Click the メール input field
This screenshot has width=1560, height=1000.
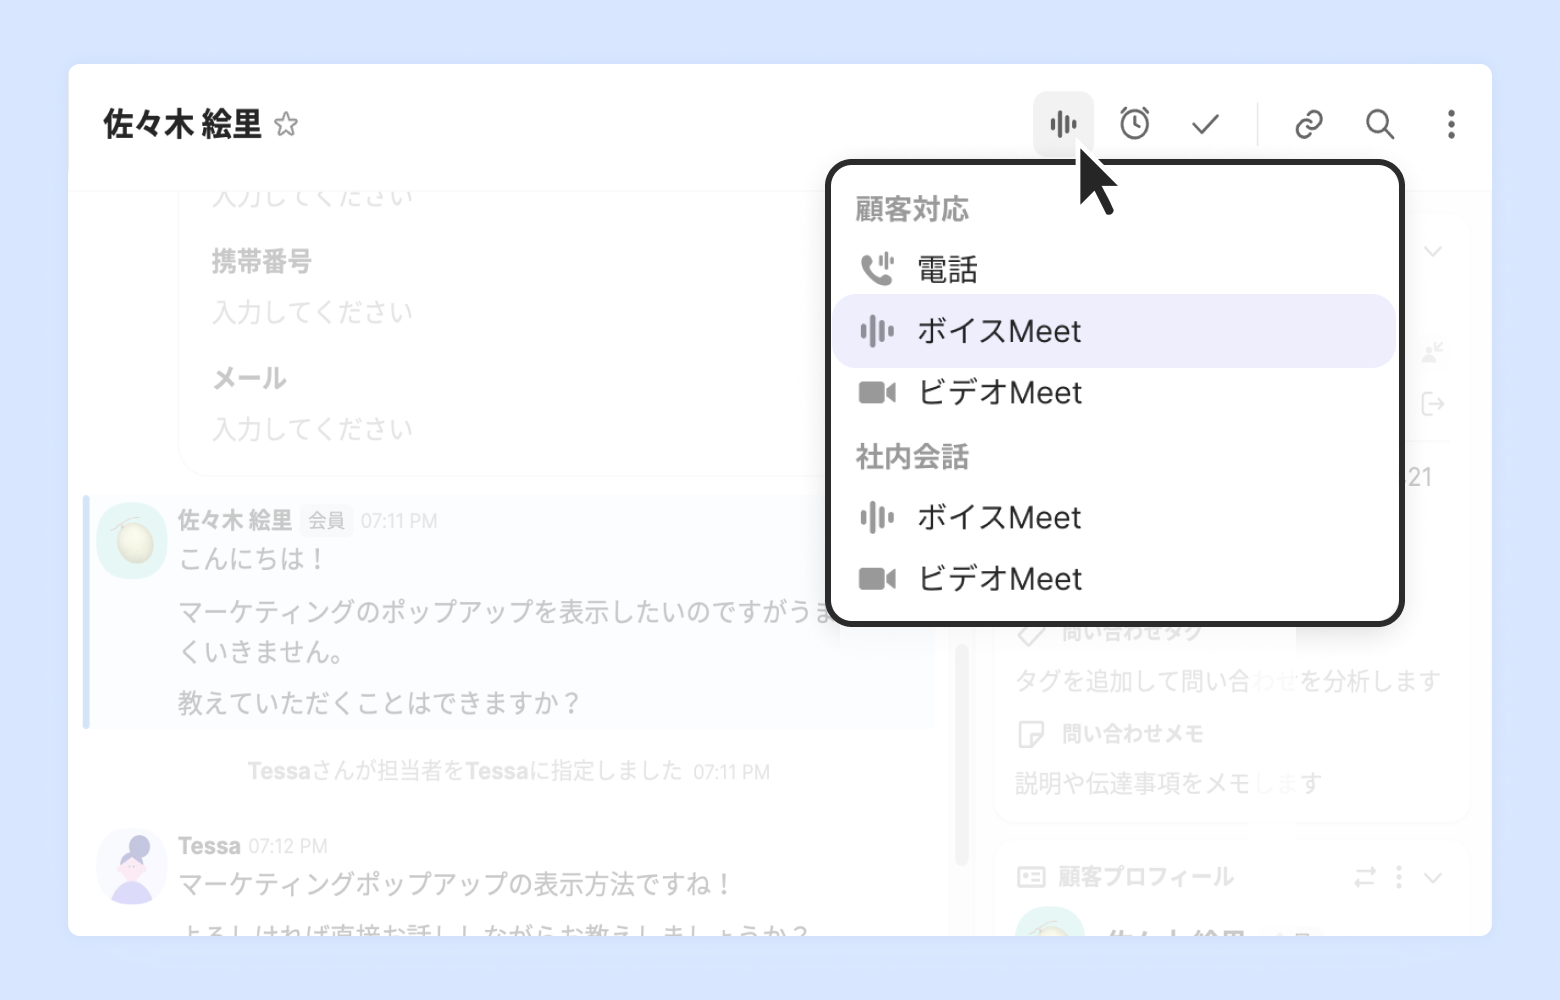point(313,430)
